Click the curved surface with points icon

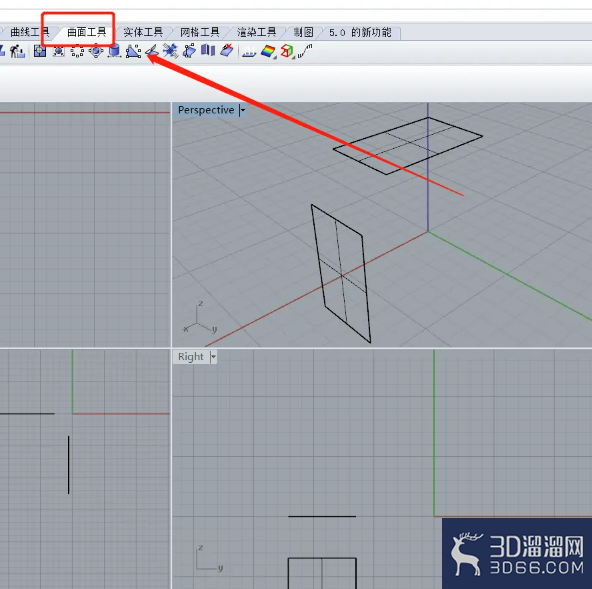pyautogui.click(x=189, y=51)
